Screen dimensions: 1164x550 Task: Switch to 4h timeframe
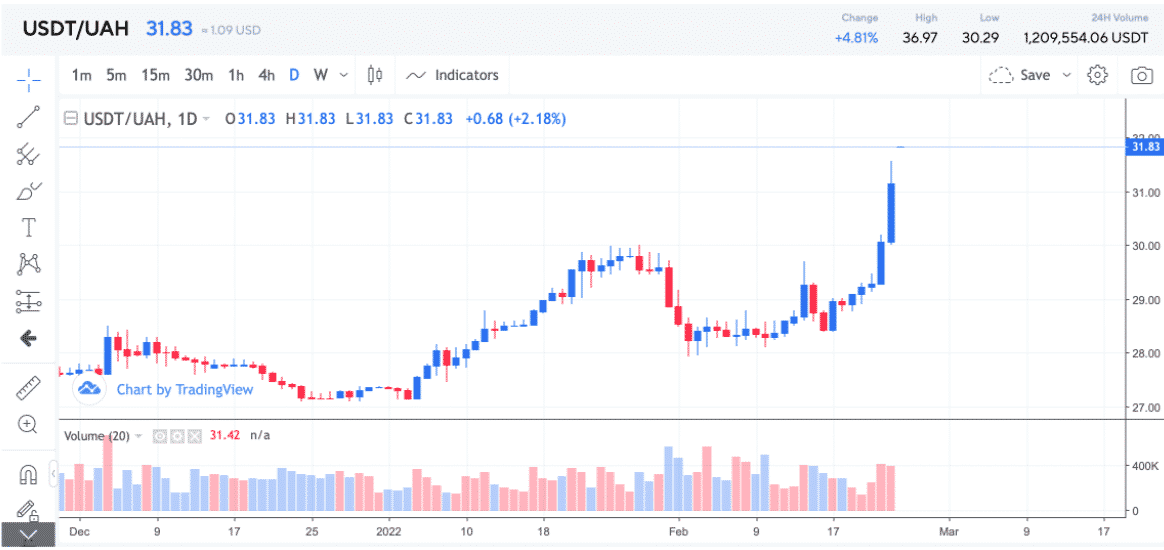267,75
